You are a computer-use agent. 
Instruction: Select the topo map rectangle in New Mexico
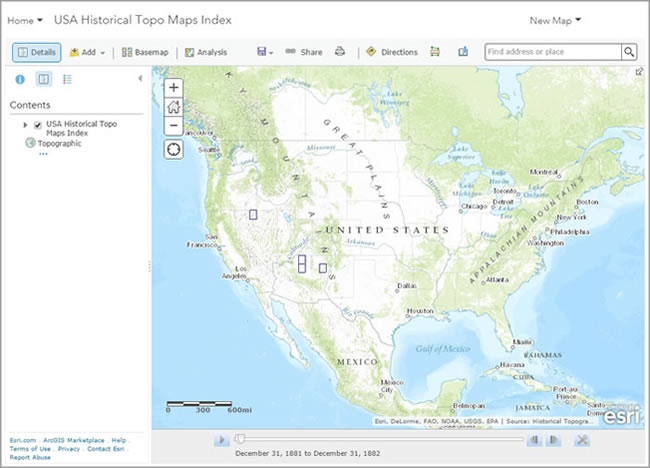(323, 268)
